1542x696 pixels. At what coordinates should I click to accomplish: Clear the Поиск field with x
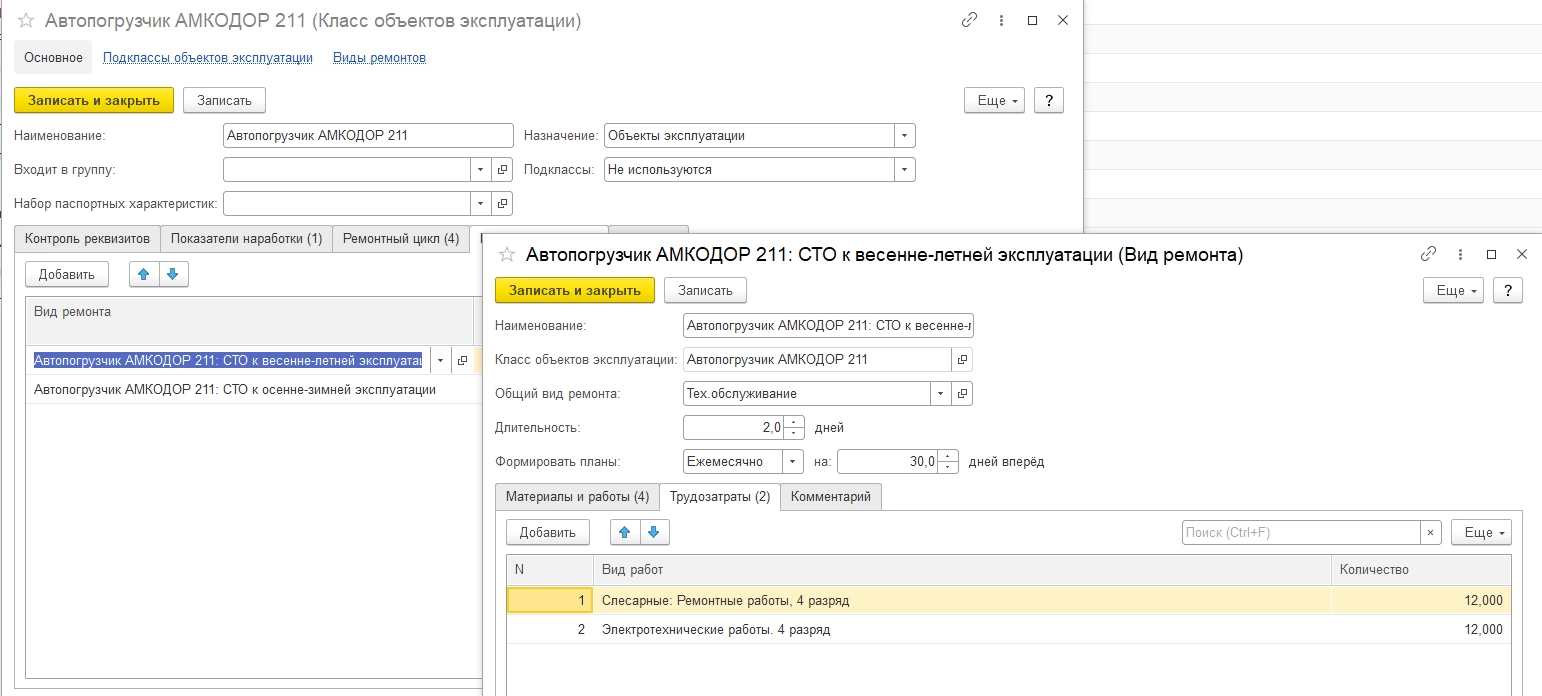click(x=1431, y=533)
